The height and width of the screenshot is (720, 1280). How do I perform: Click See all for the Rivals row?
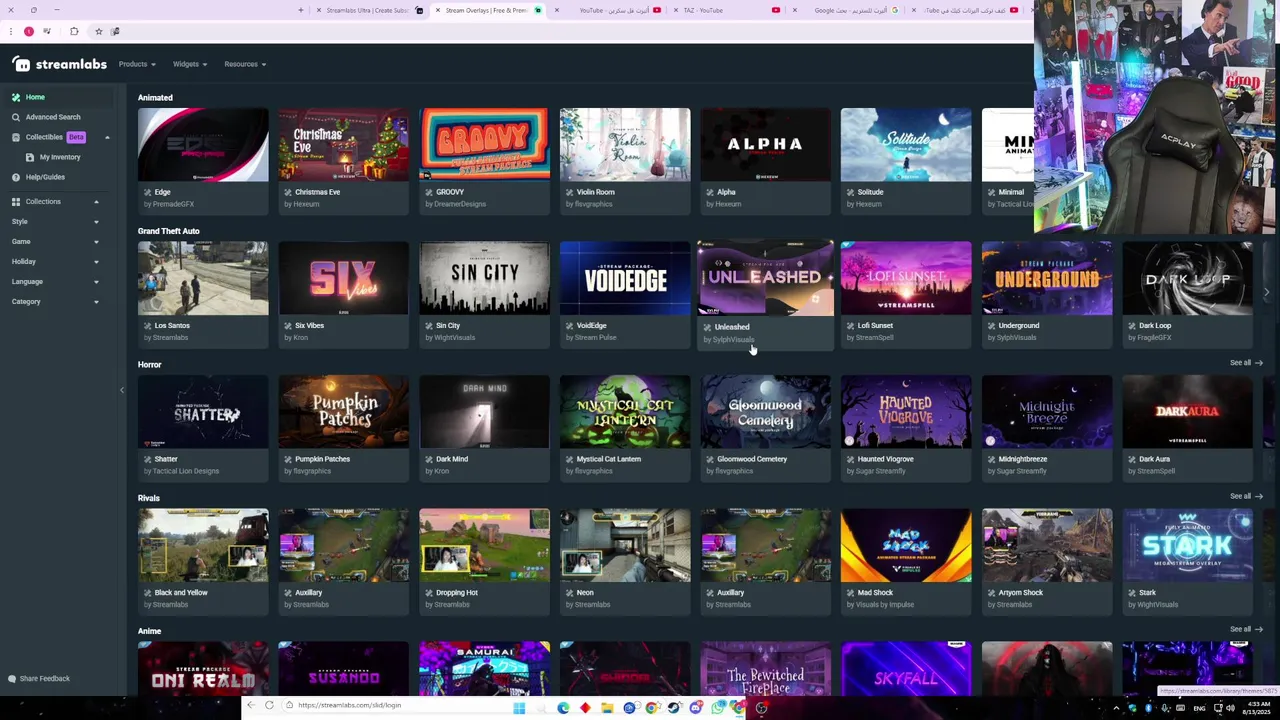pos(1246,496)
